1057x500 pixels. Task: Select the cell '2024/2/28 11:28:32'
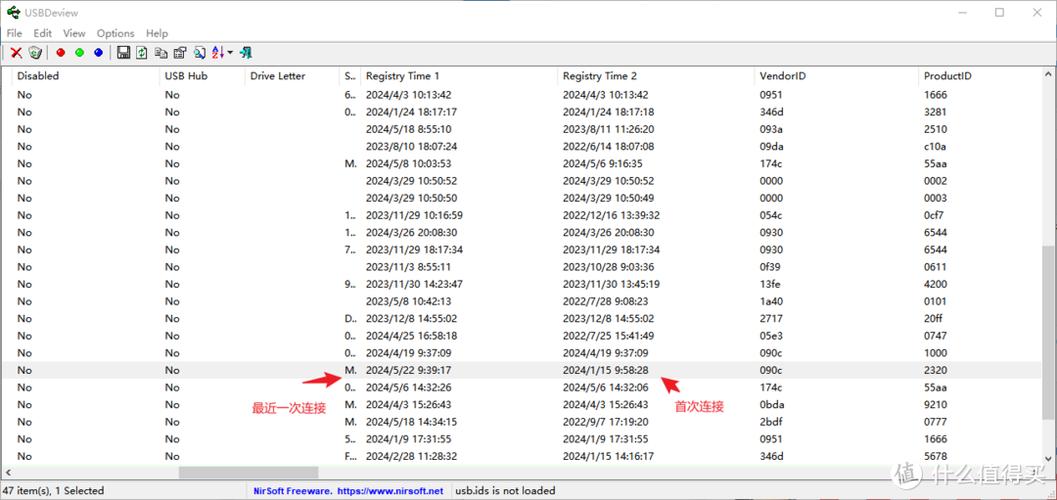pos(411,456)
